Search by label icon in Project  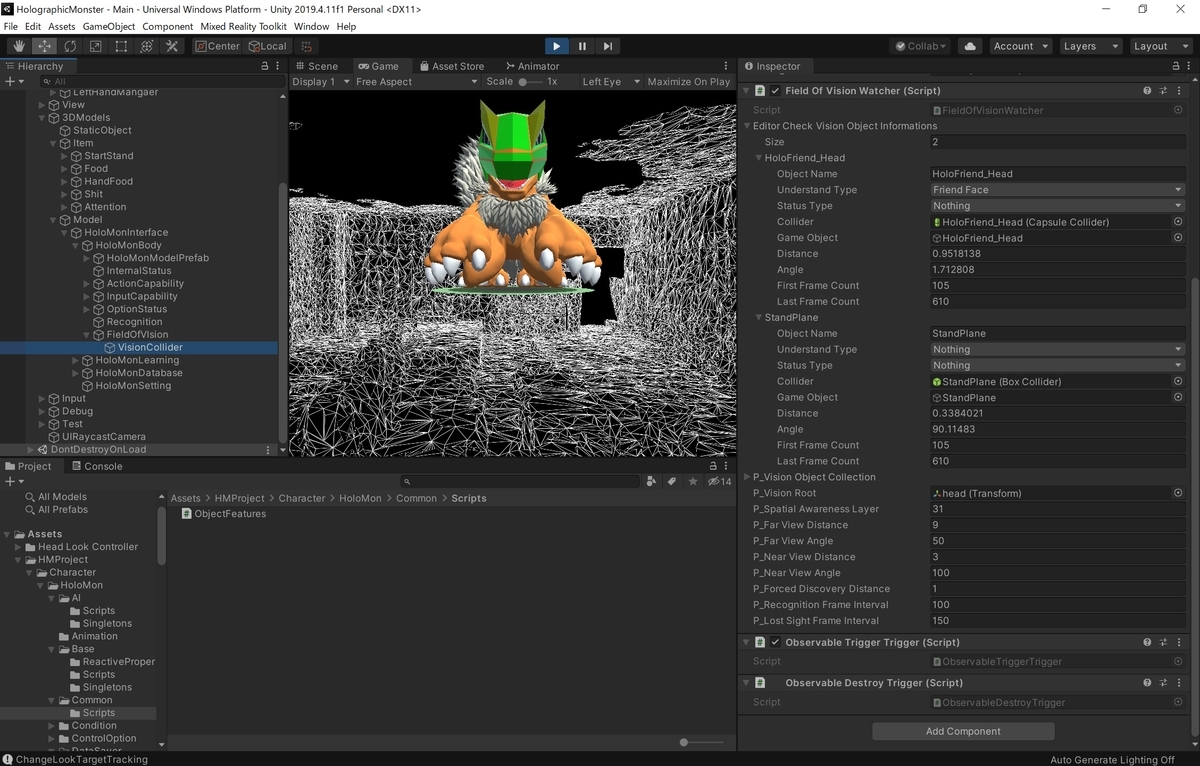pyautogui.click(x=672, y=481)
